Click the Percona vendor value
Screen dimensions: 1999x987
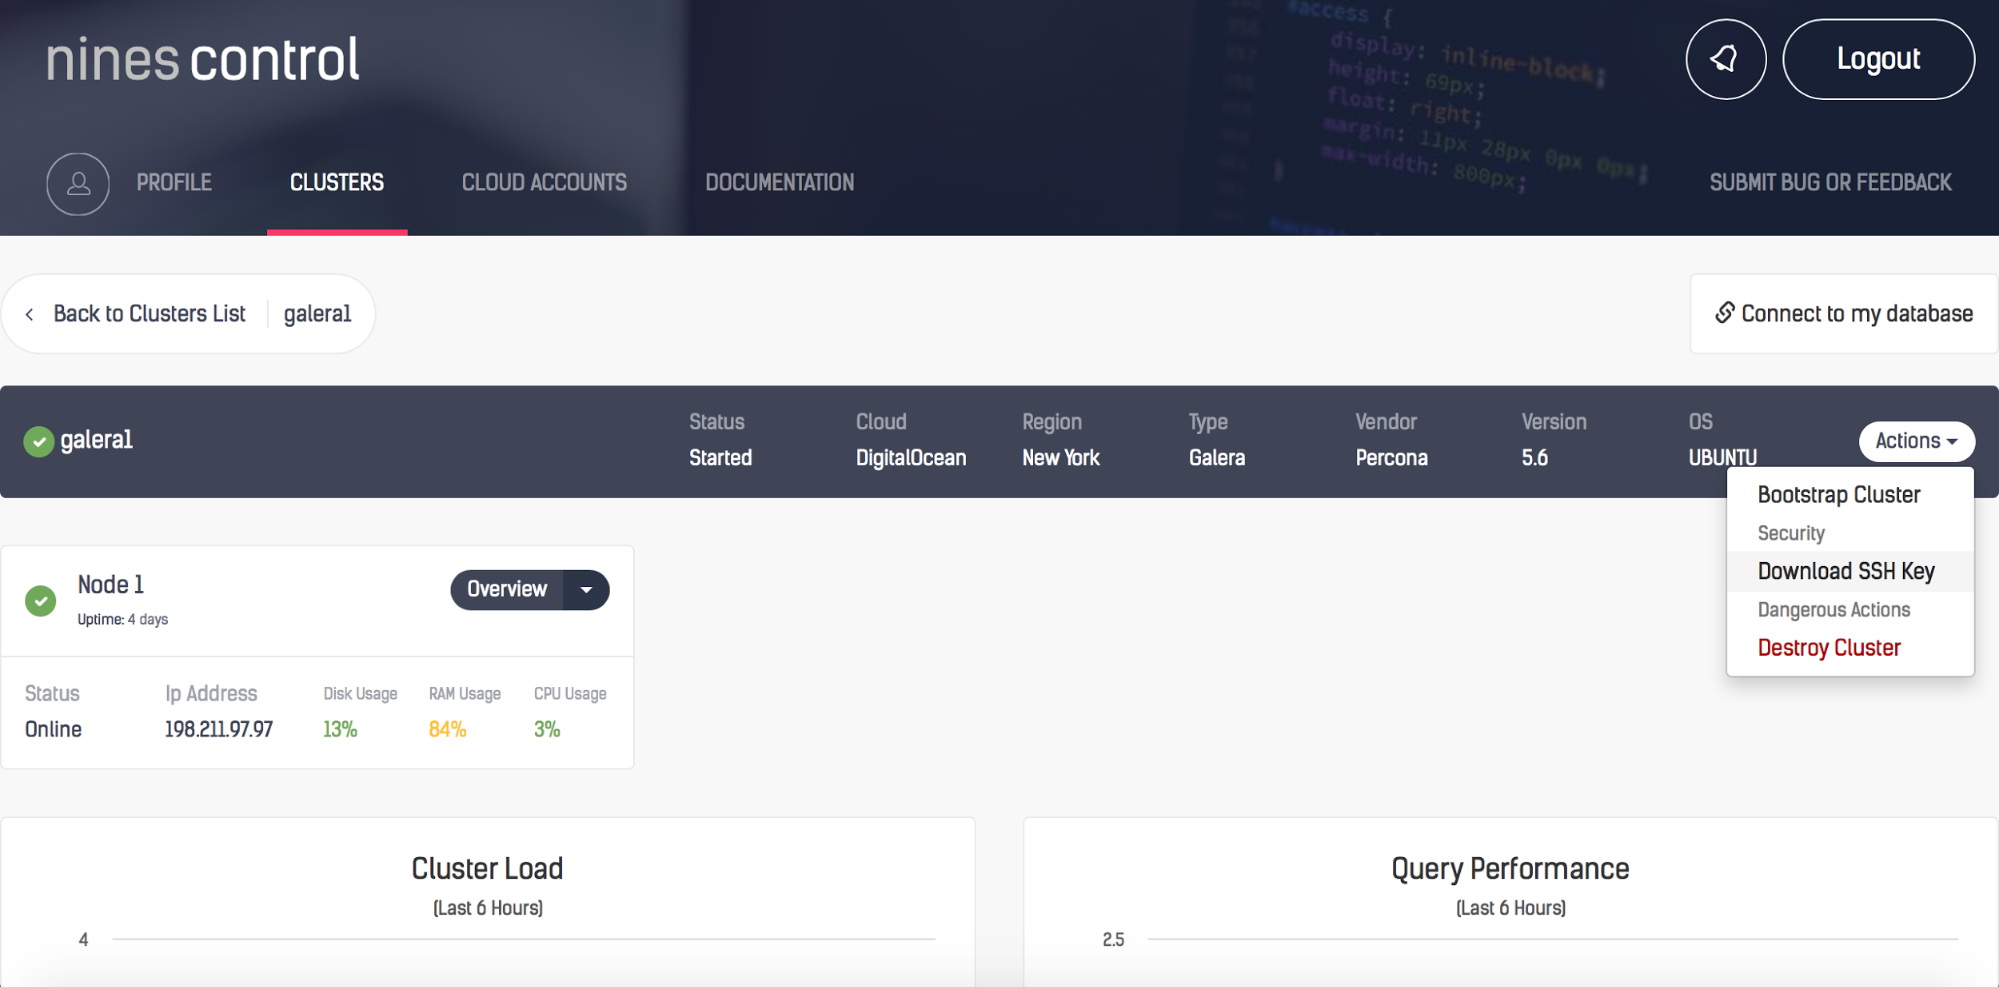(x=1391, y=458)
